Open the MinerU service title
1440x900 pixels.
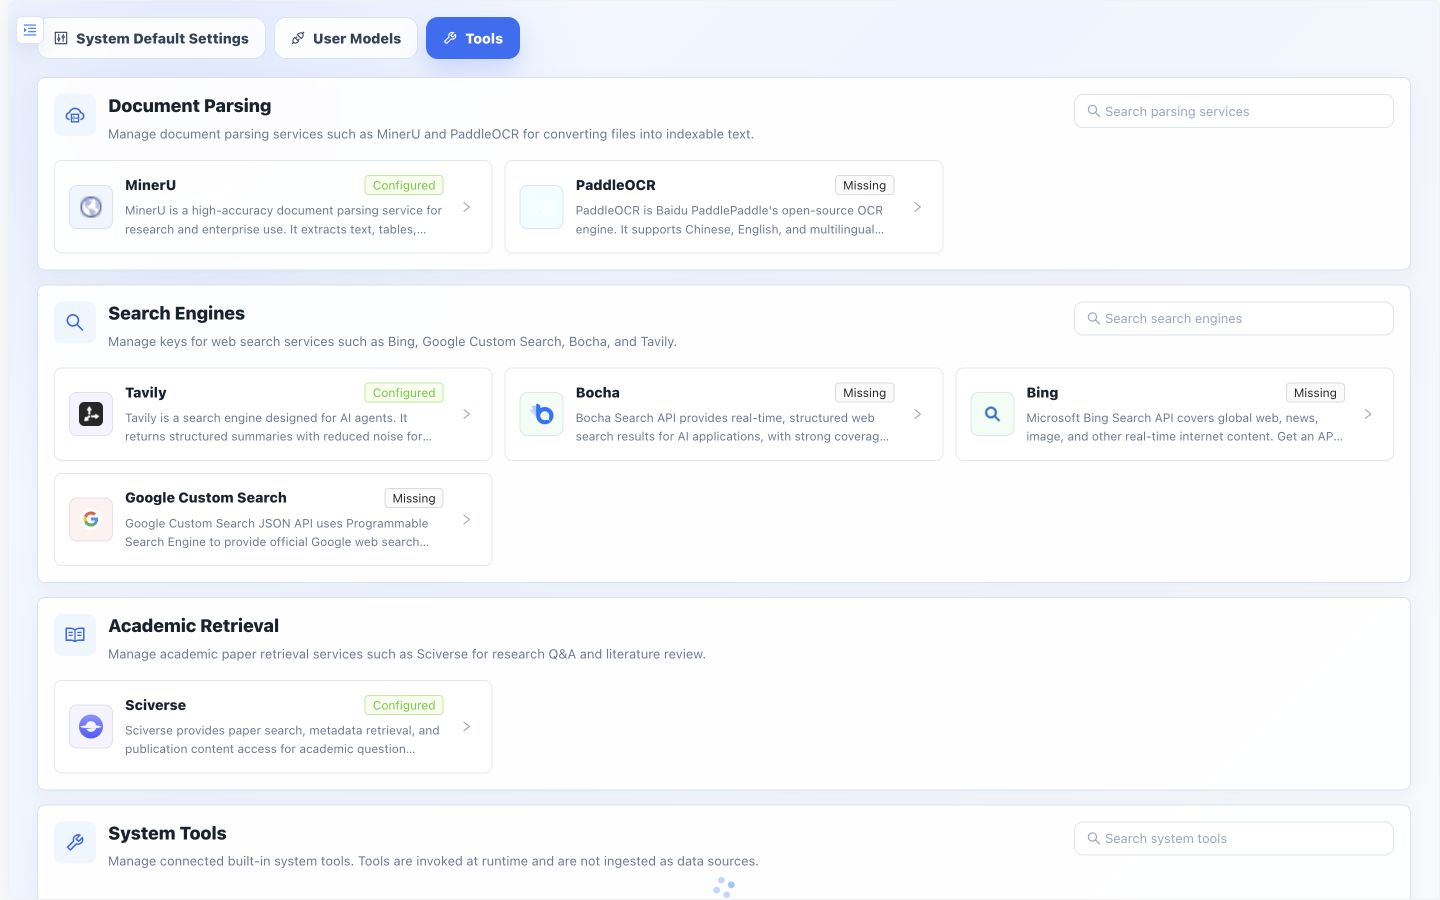tap(151, 185)
